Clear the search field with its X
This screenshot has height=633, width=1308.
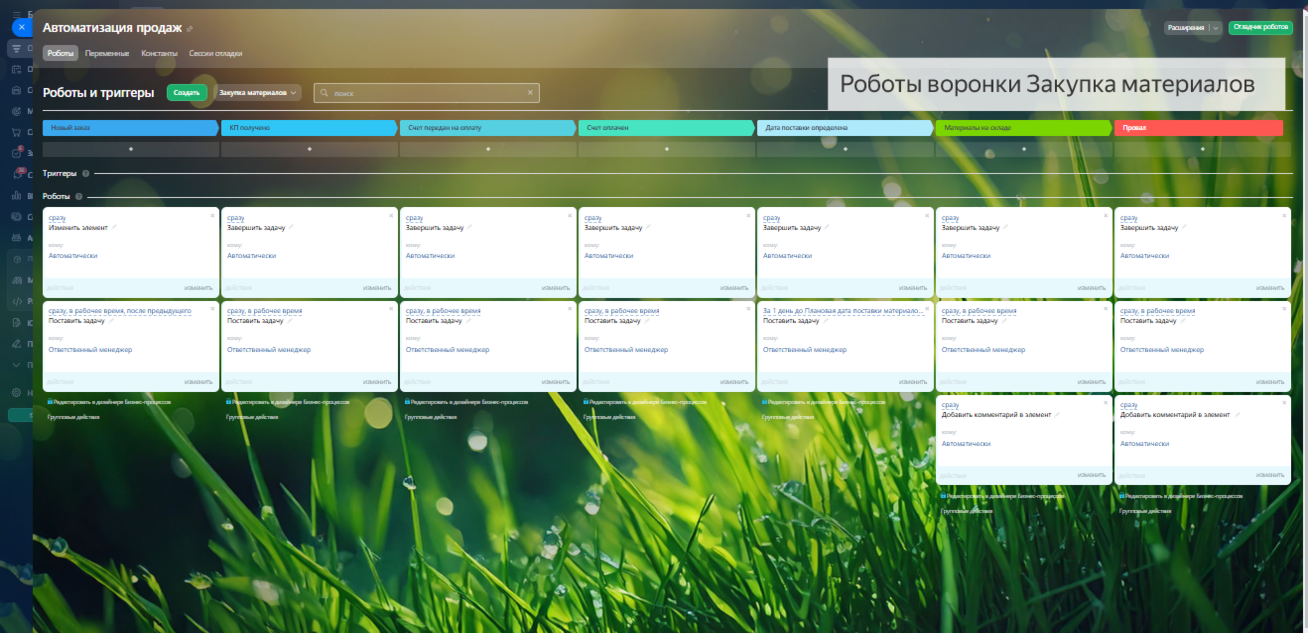[531, 92]
